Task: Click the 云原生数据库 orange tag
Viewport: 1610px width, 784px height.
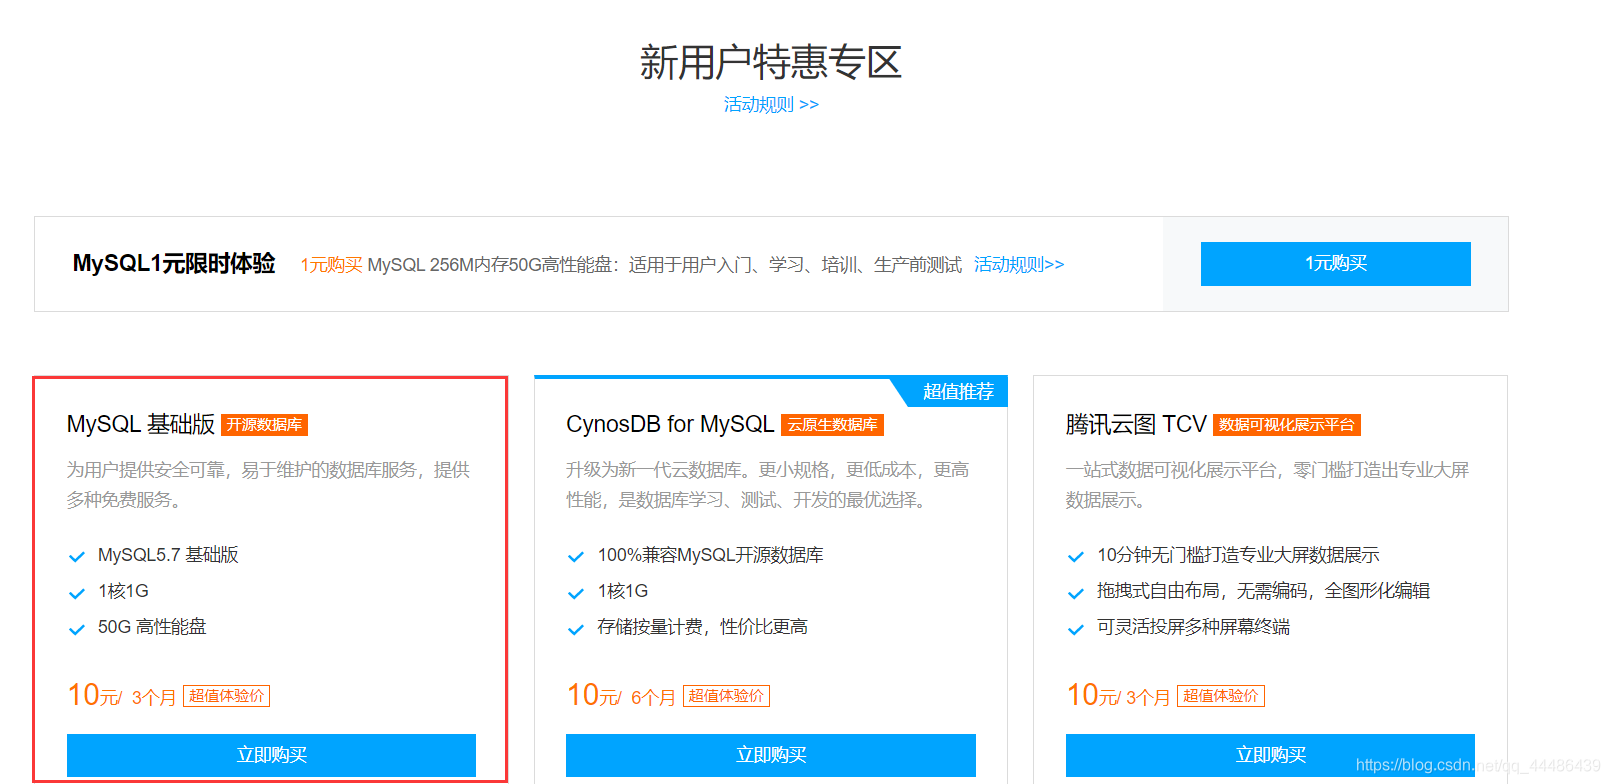Action: 832,425
